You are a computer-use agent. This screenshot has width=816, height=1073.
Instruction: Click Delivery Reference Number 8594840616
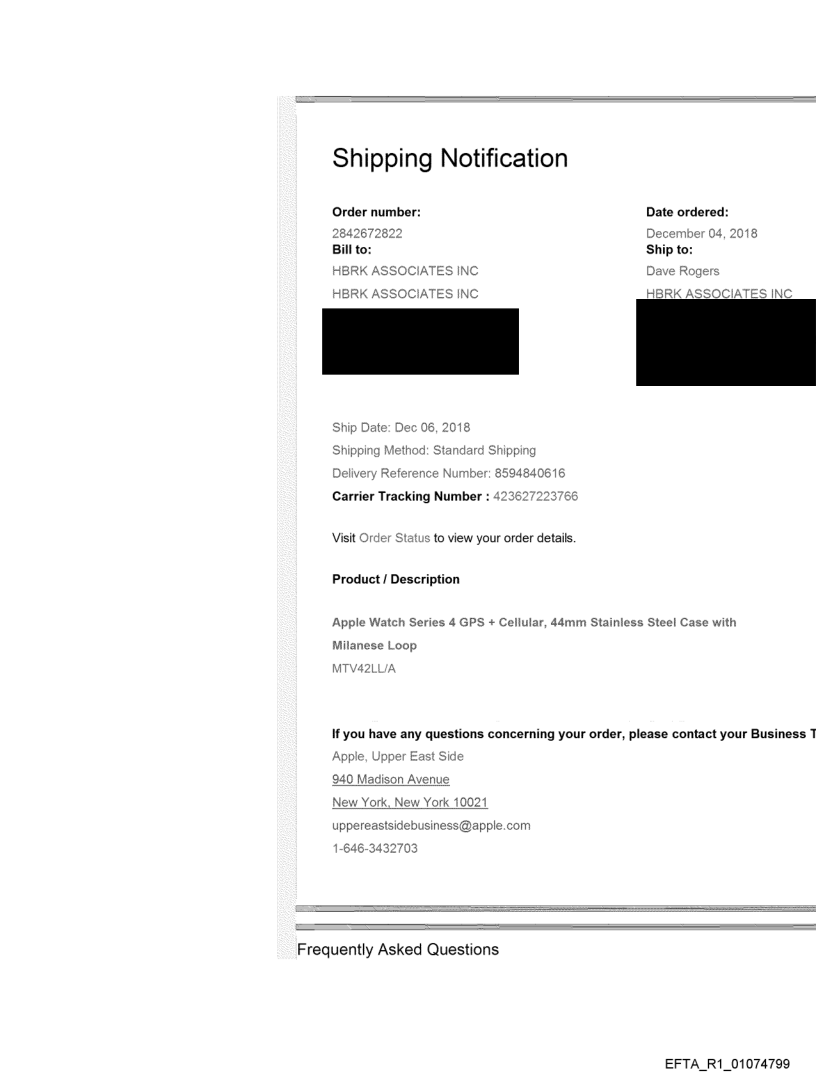451,473
